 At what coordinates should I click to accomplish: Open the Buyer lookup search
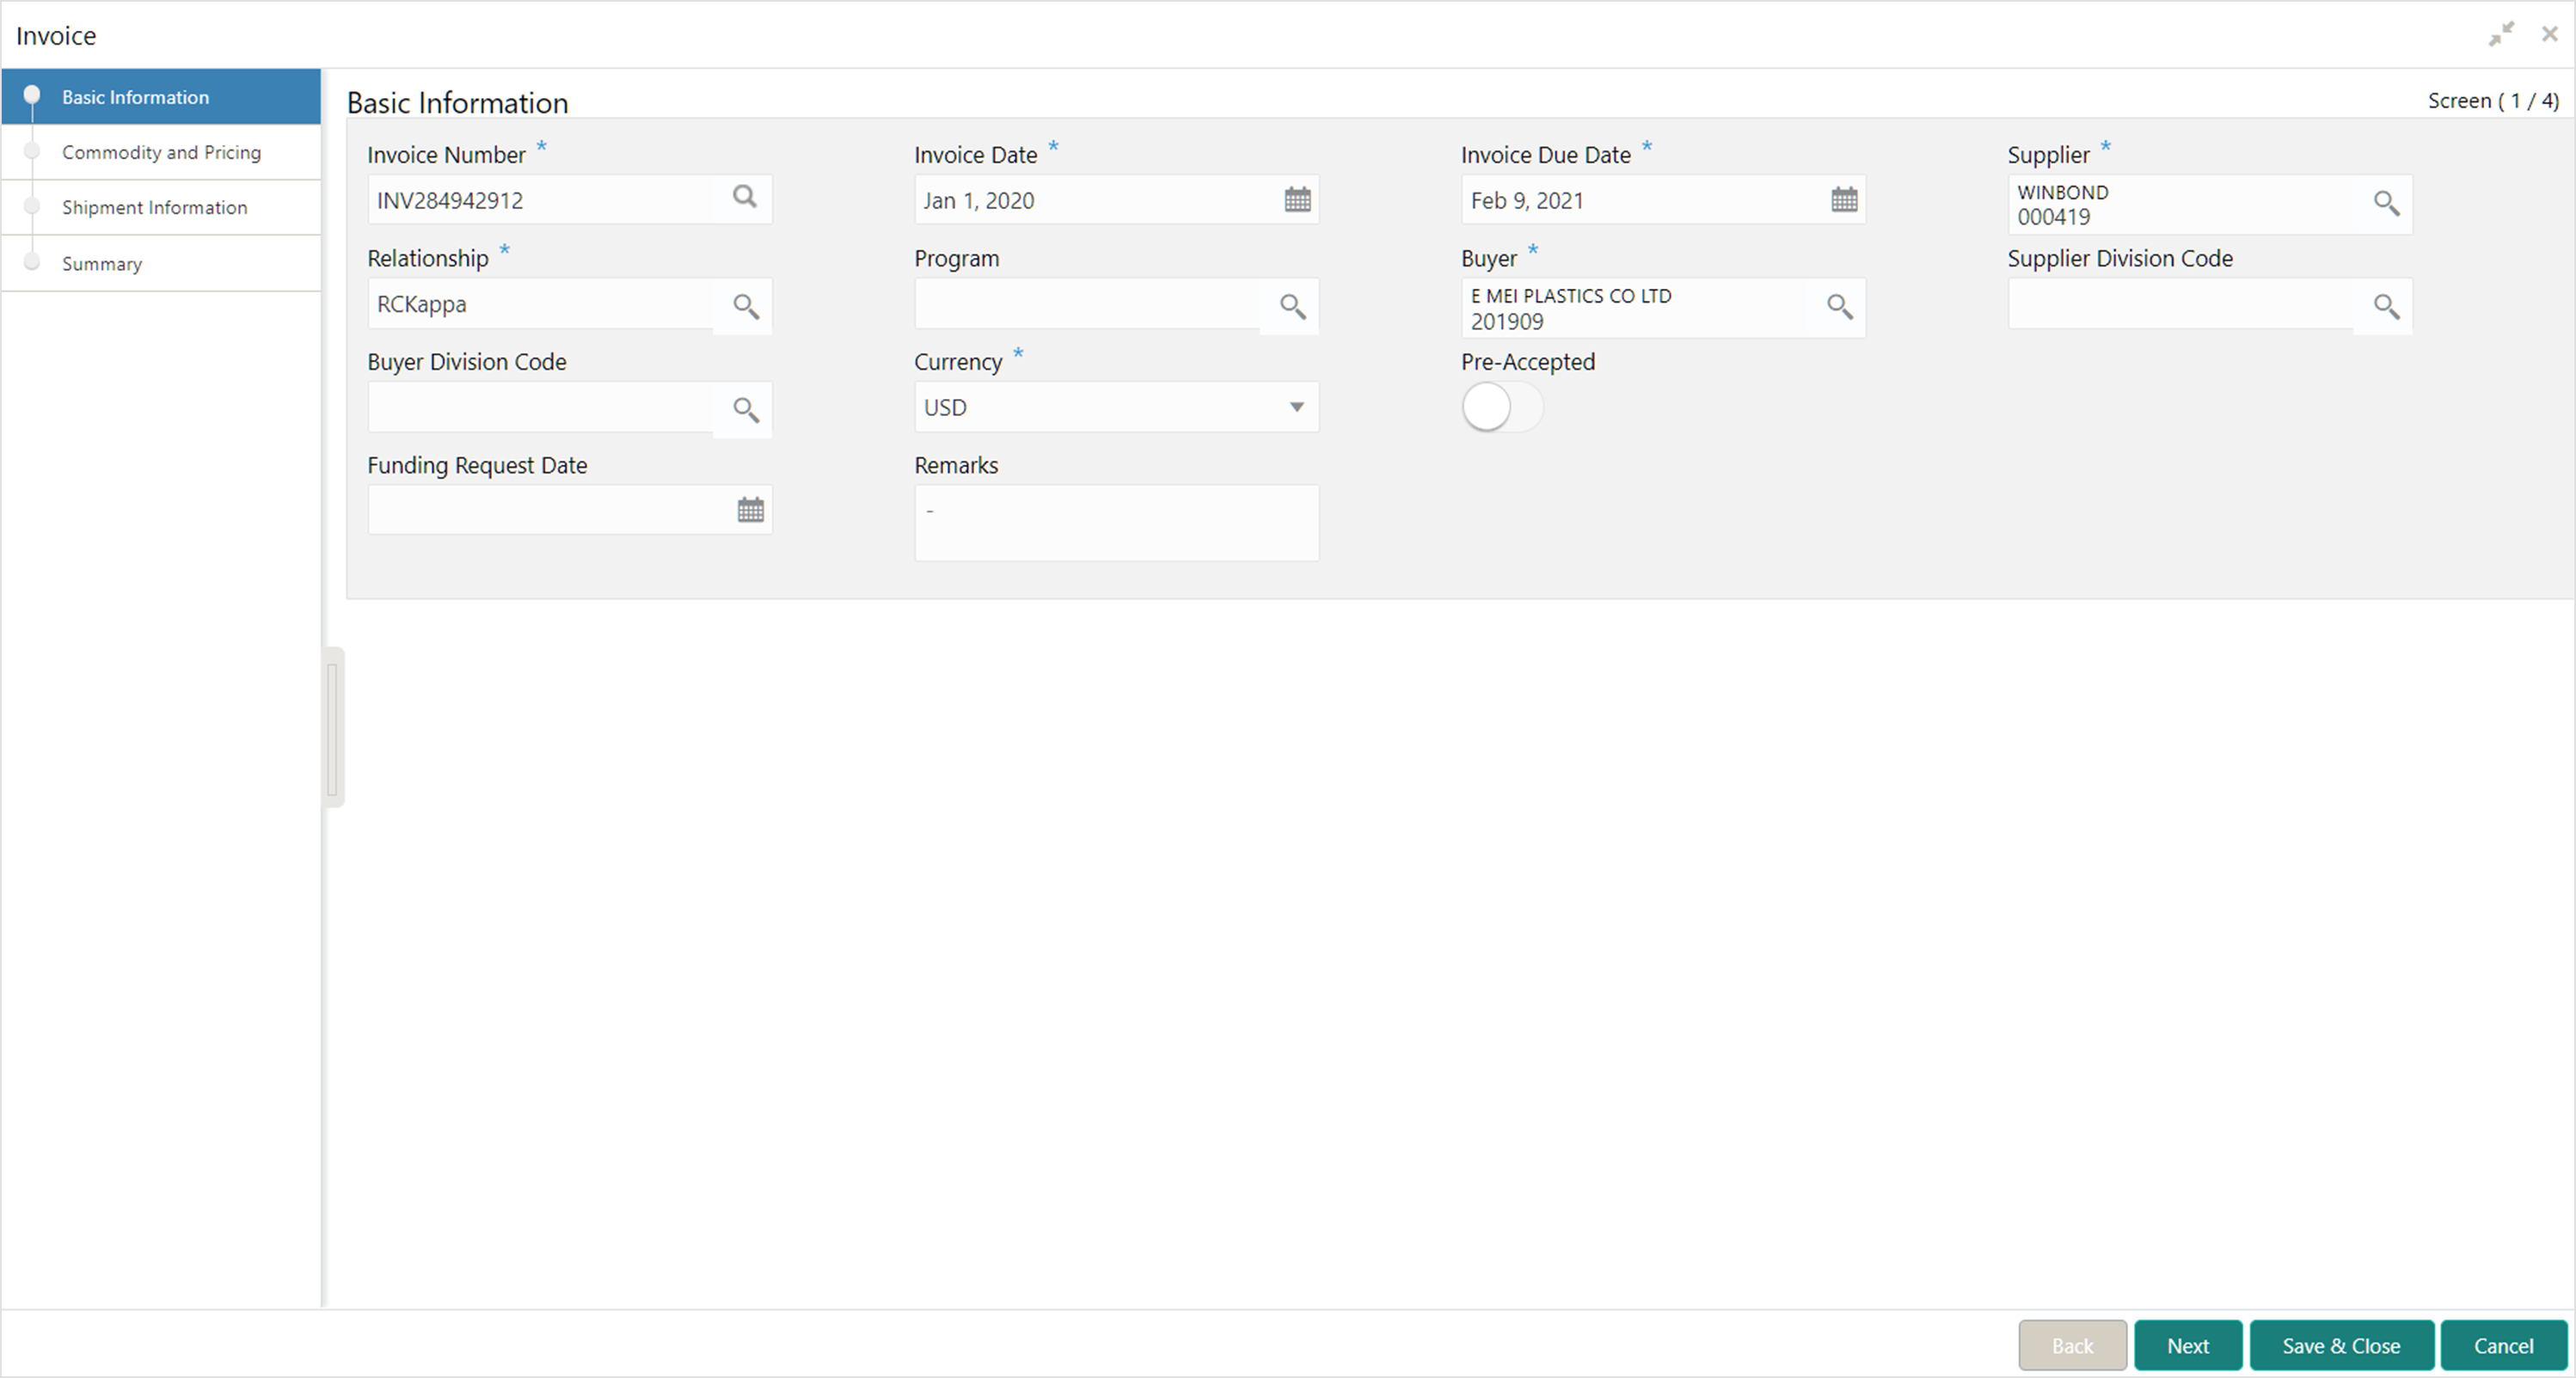pyautogui.click(x=1839, y=306)
